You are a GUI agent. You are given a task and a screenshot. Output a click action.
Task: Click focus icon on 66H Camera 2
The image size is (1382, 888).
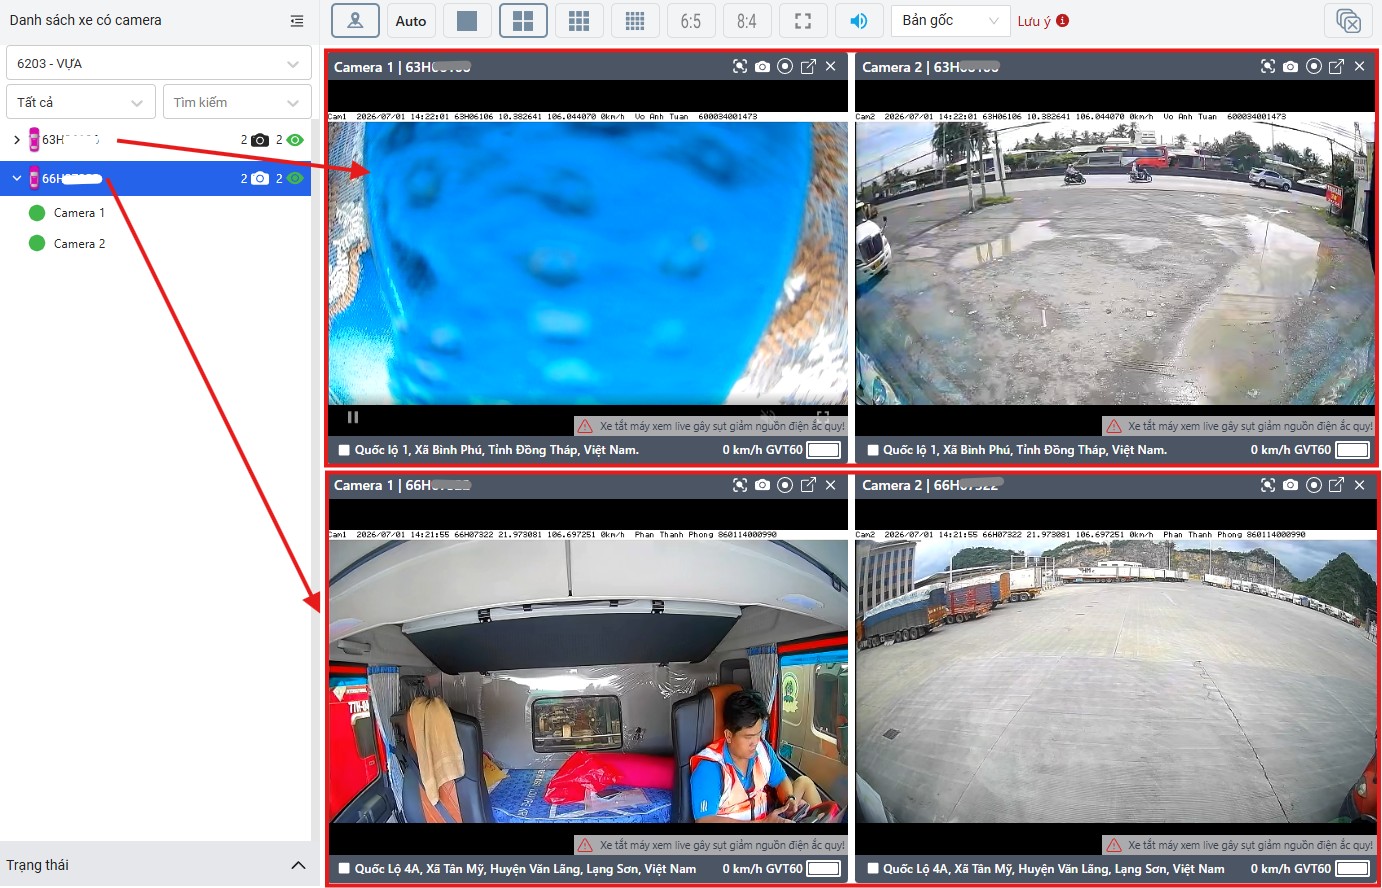(x=1268, y=485)
